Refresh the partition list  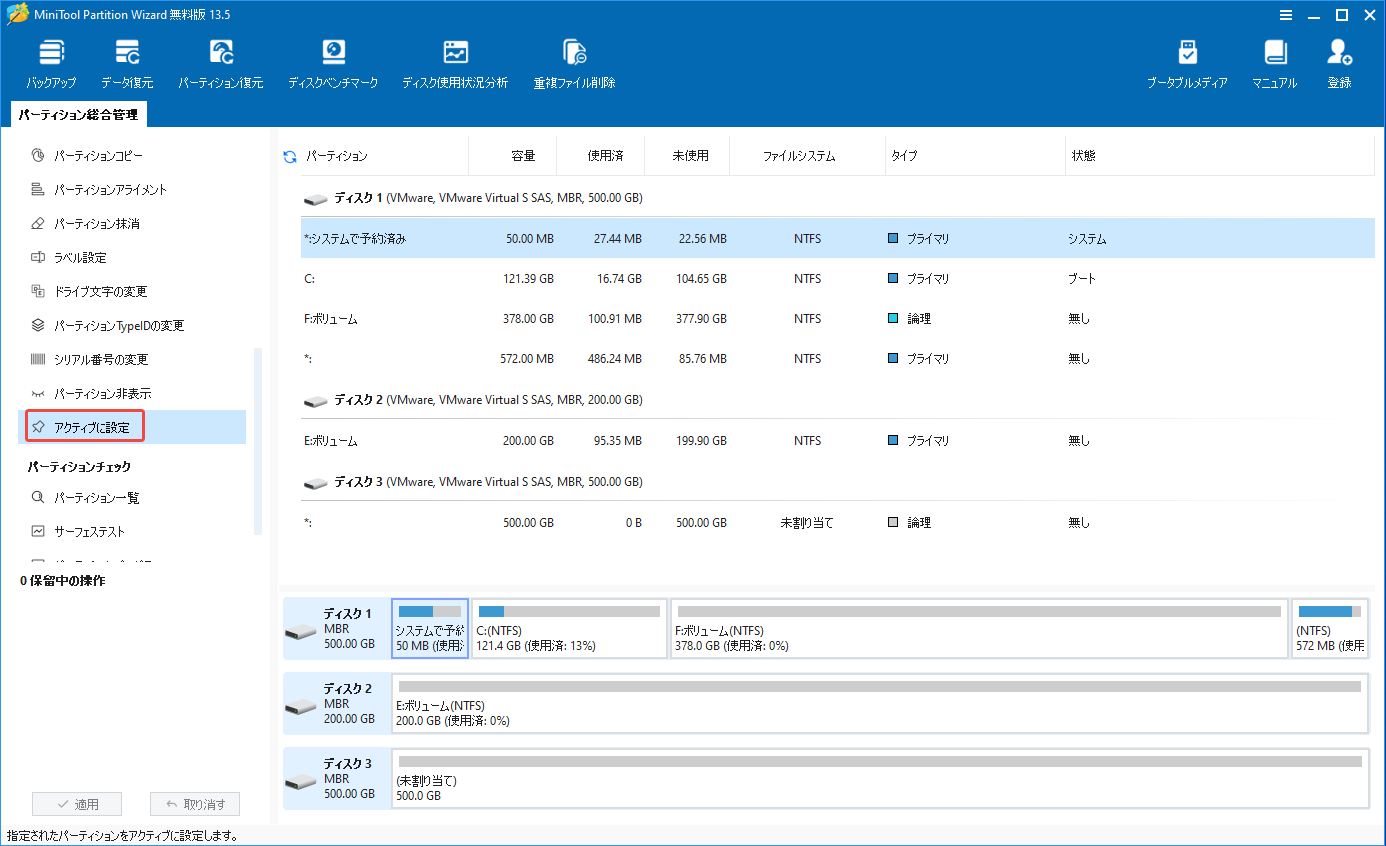click(x=291, y=155)
